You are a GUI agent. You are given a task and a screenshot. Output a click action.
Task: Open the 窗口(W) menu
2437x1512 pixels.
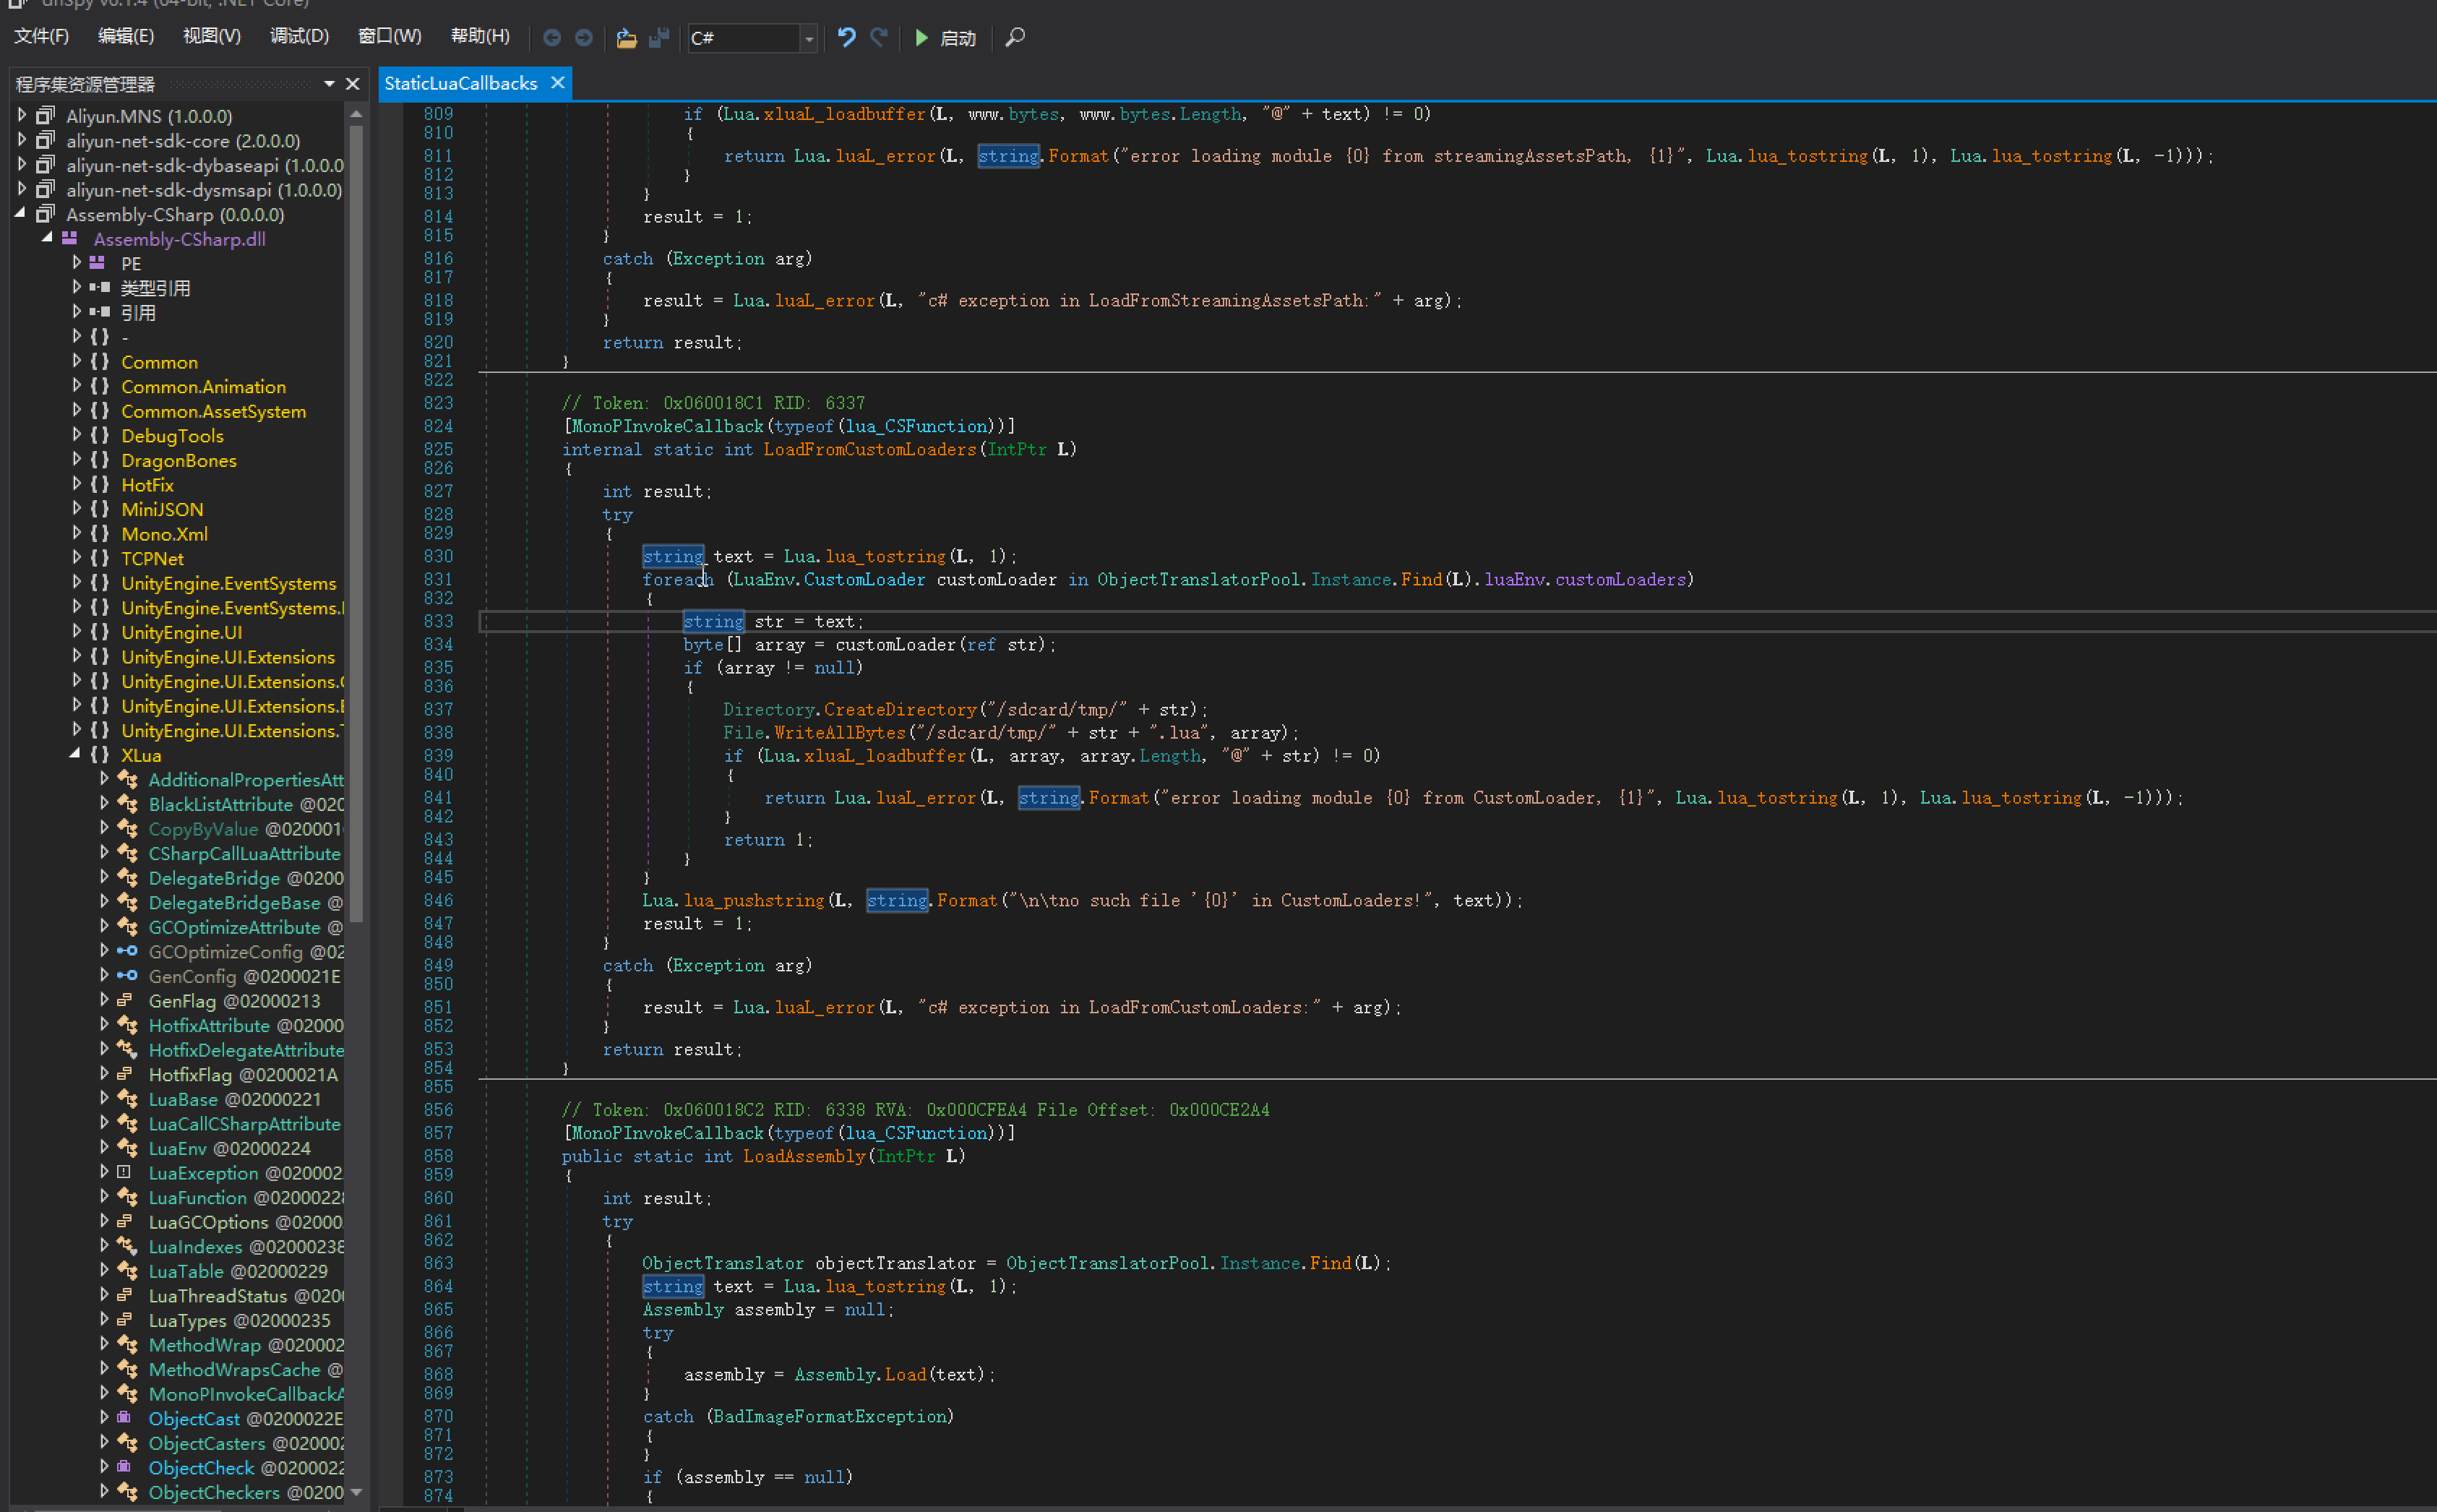tap(390, 36)
